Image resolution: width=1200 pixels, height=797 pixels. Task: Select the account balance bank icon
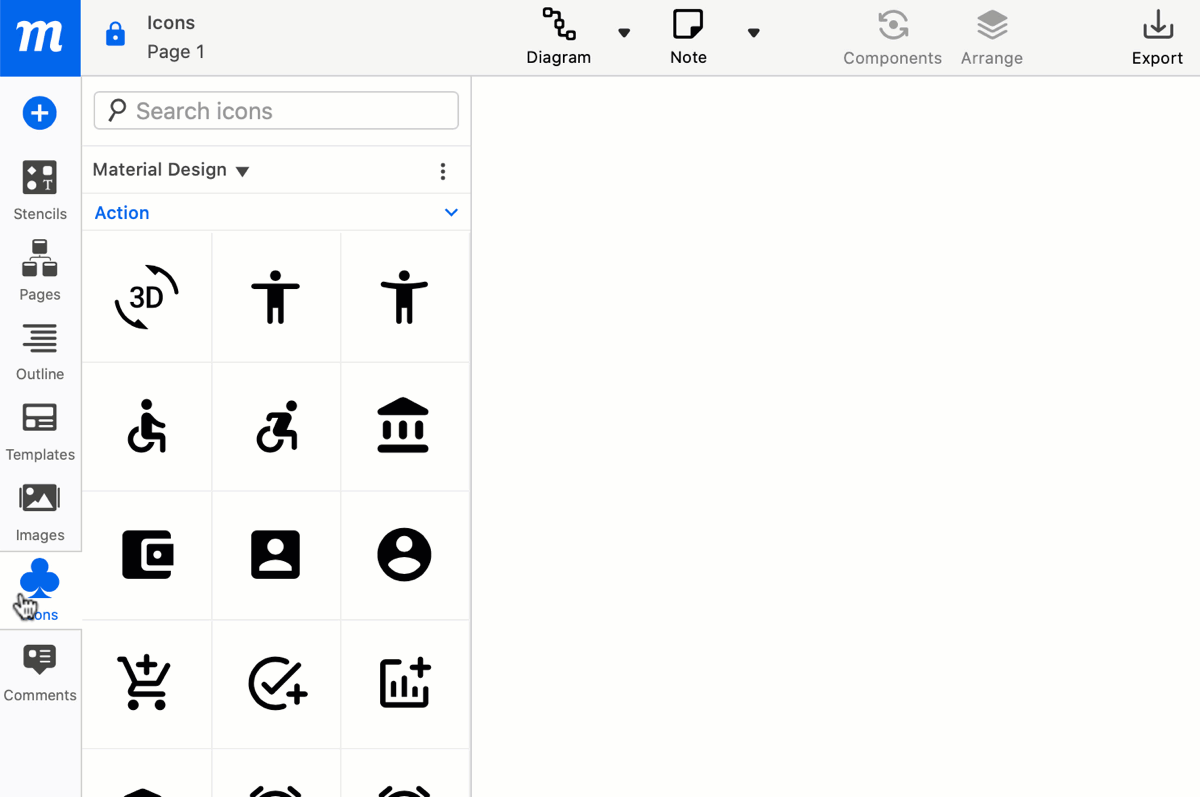(405, 426)
